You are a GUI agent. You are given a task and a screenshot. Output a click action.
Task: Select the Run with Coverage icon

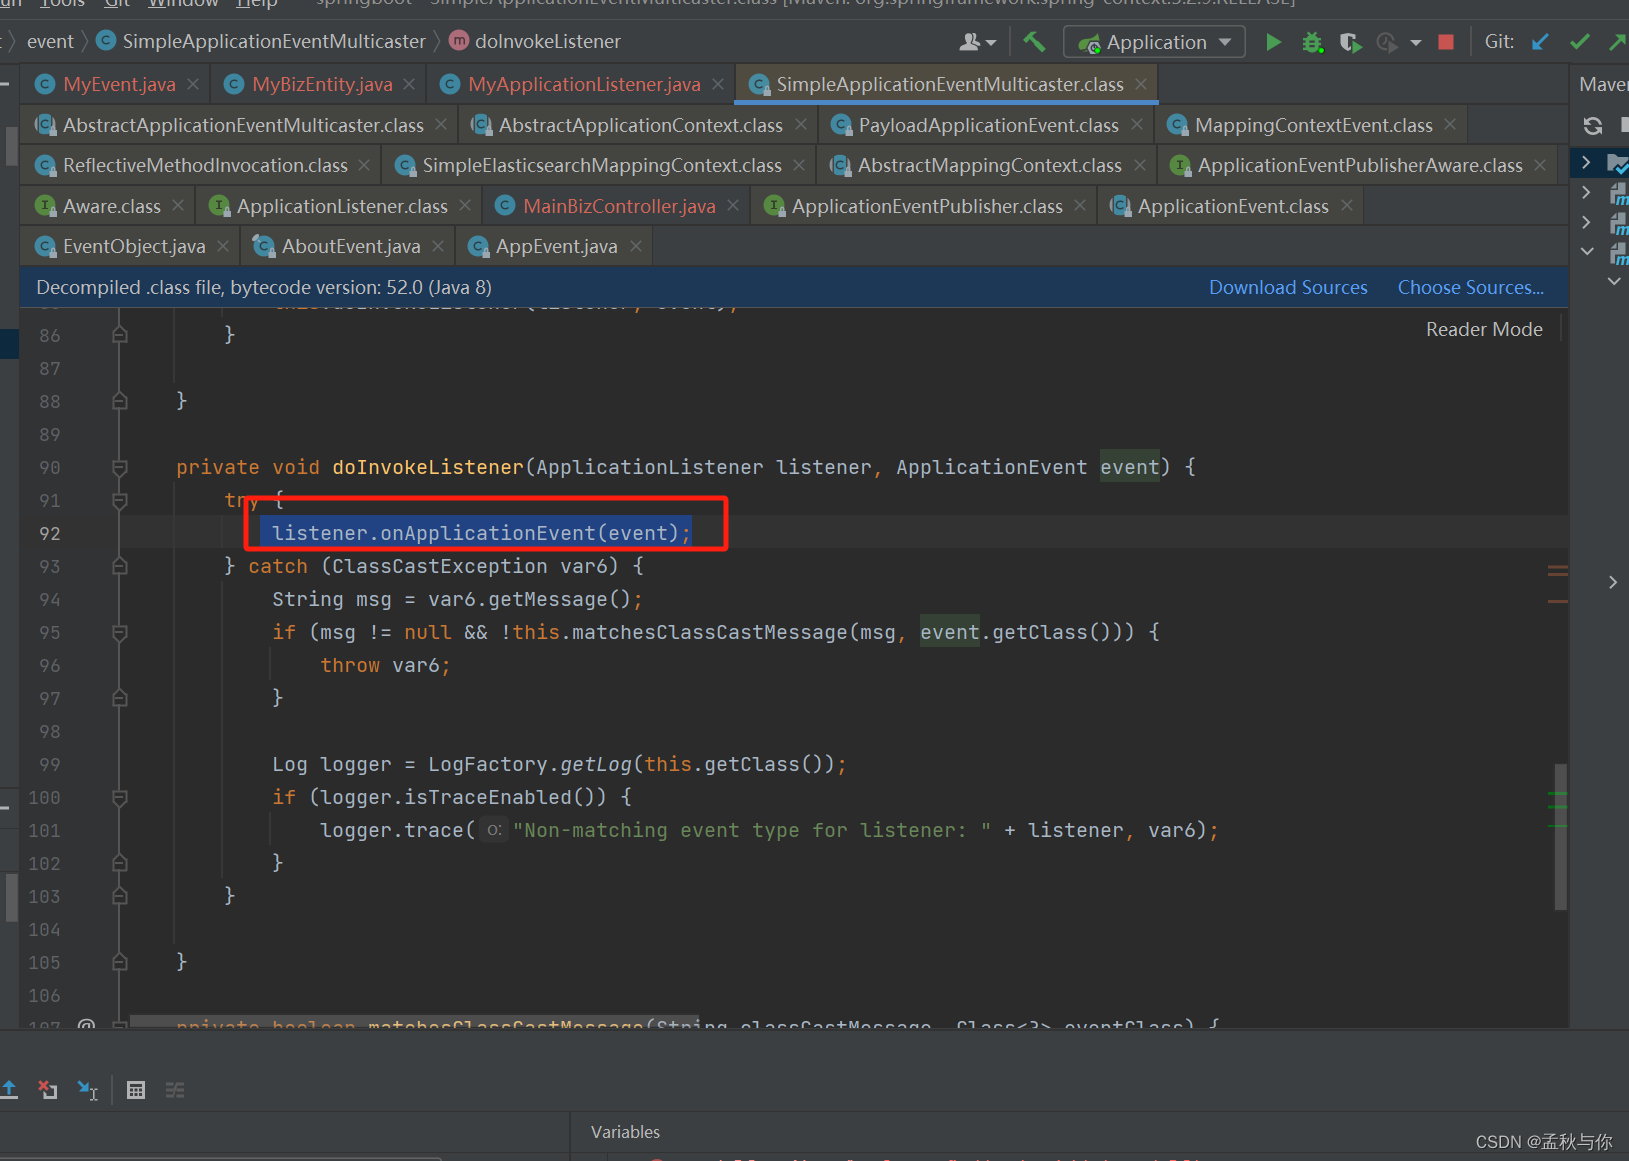pyautogui.click(x=1350, y=41)
